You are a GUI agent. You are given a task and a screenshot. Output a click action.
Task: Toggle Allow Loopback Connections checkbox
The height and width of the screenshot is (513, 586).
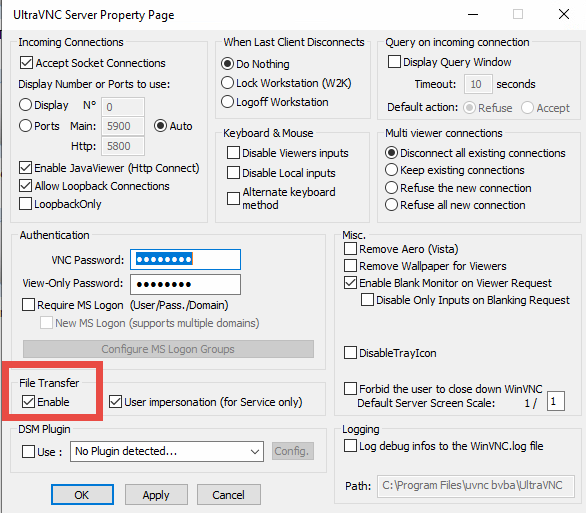tap(25, 186)
